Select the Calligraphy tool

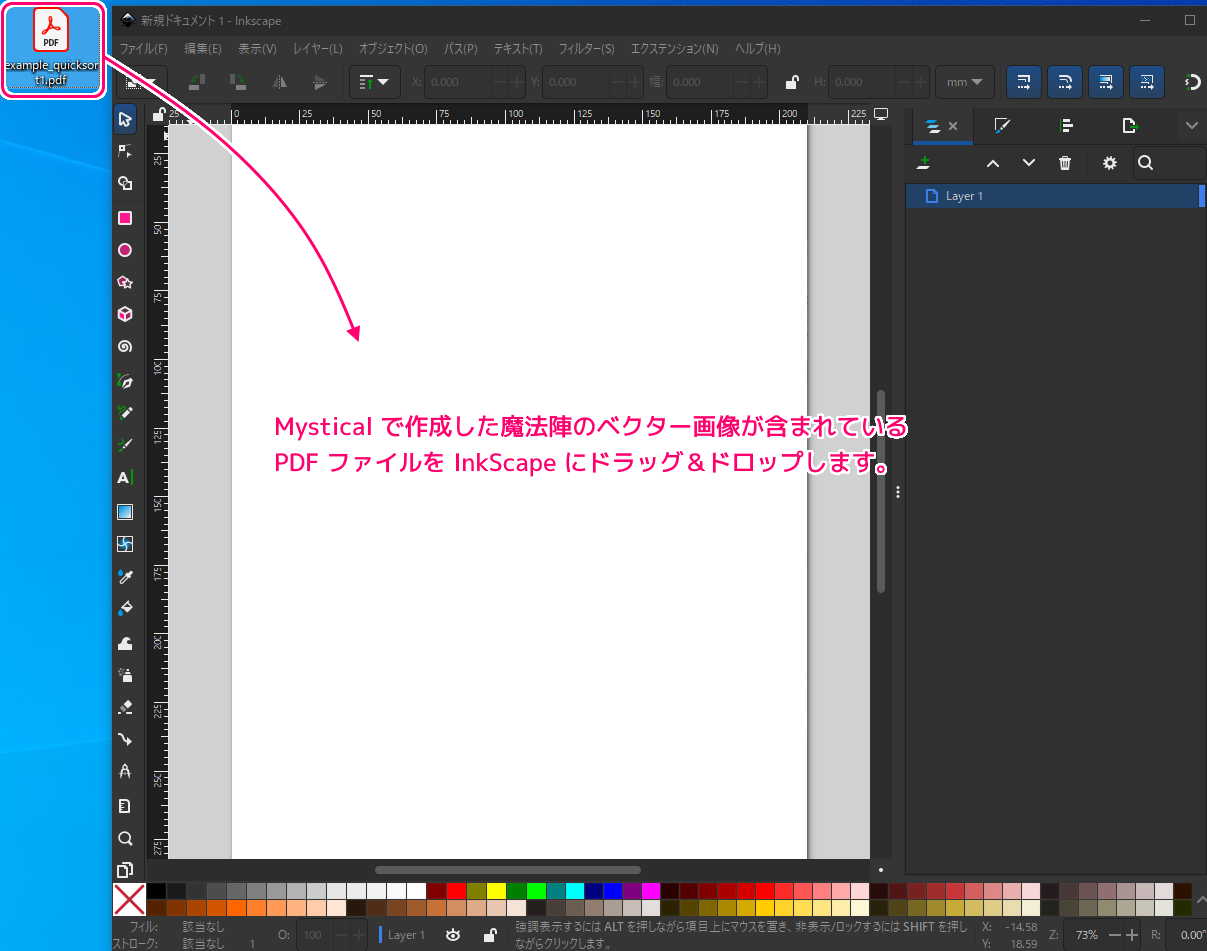tap(125, 444)
